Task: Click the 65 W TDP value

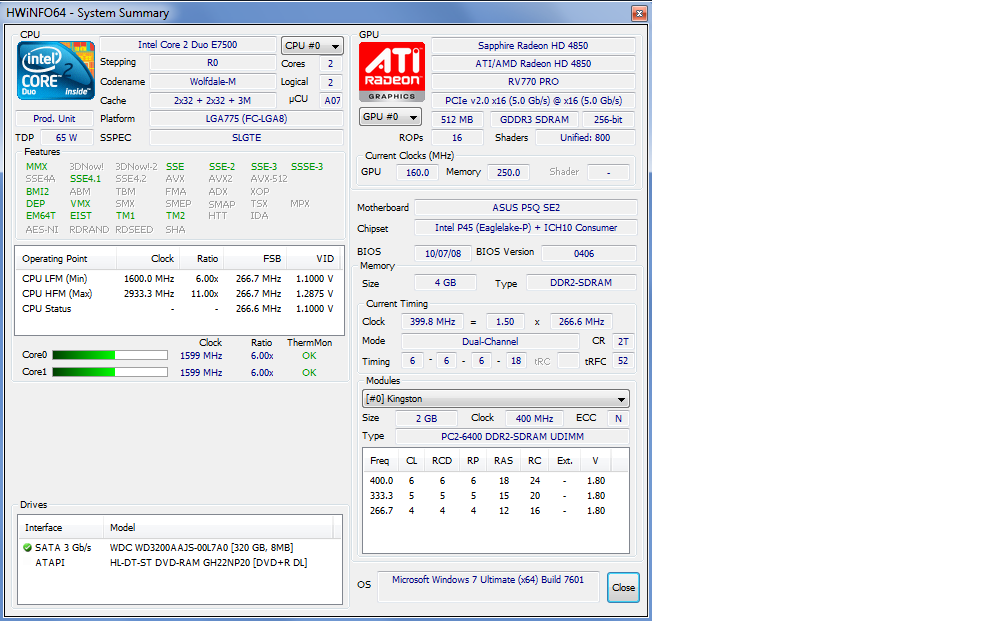Action: (x=66, y=138)
